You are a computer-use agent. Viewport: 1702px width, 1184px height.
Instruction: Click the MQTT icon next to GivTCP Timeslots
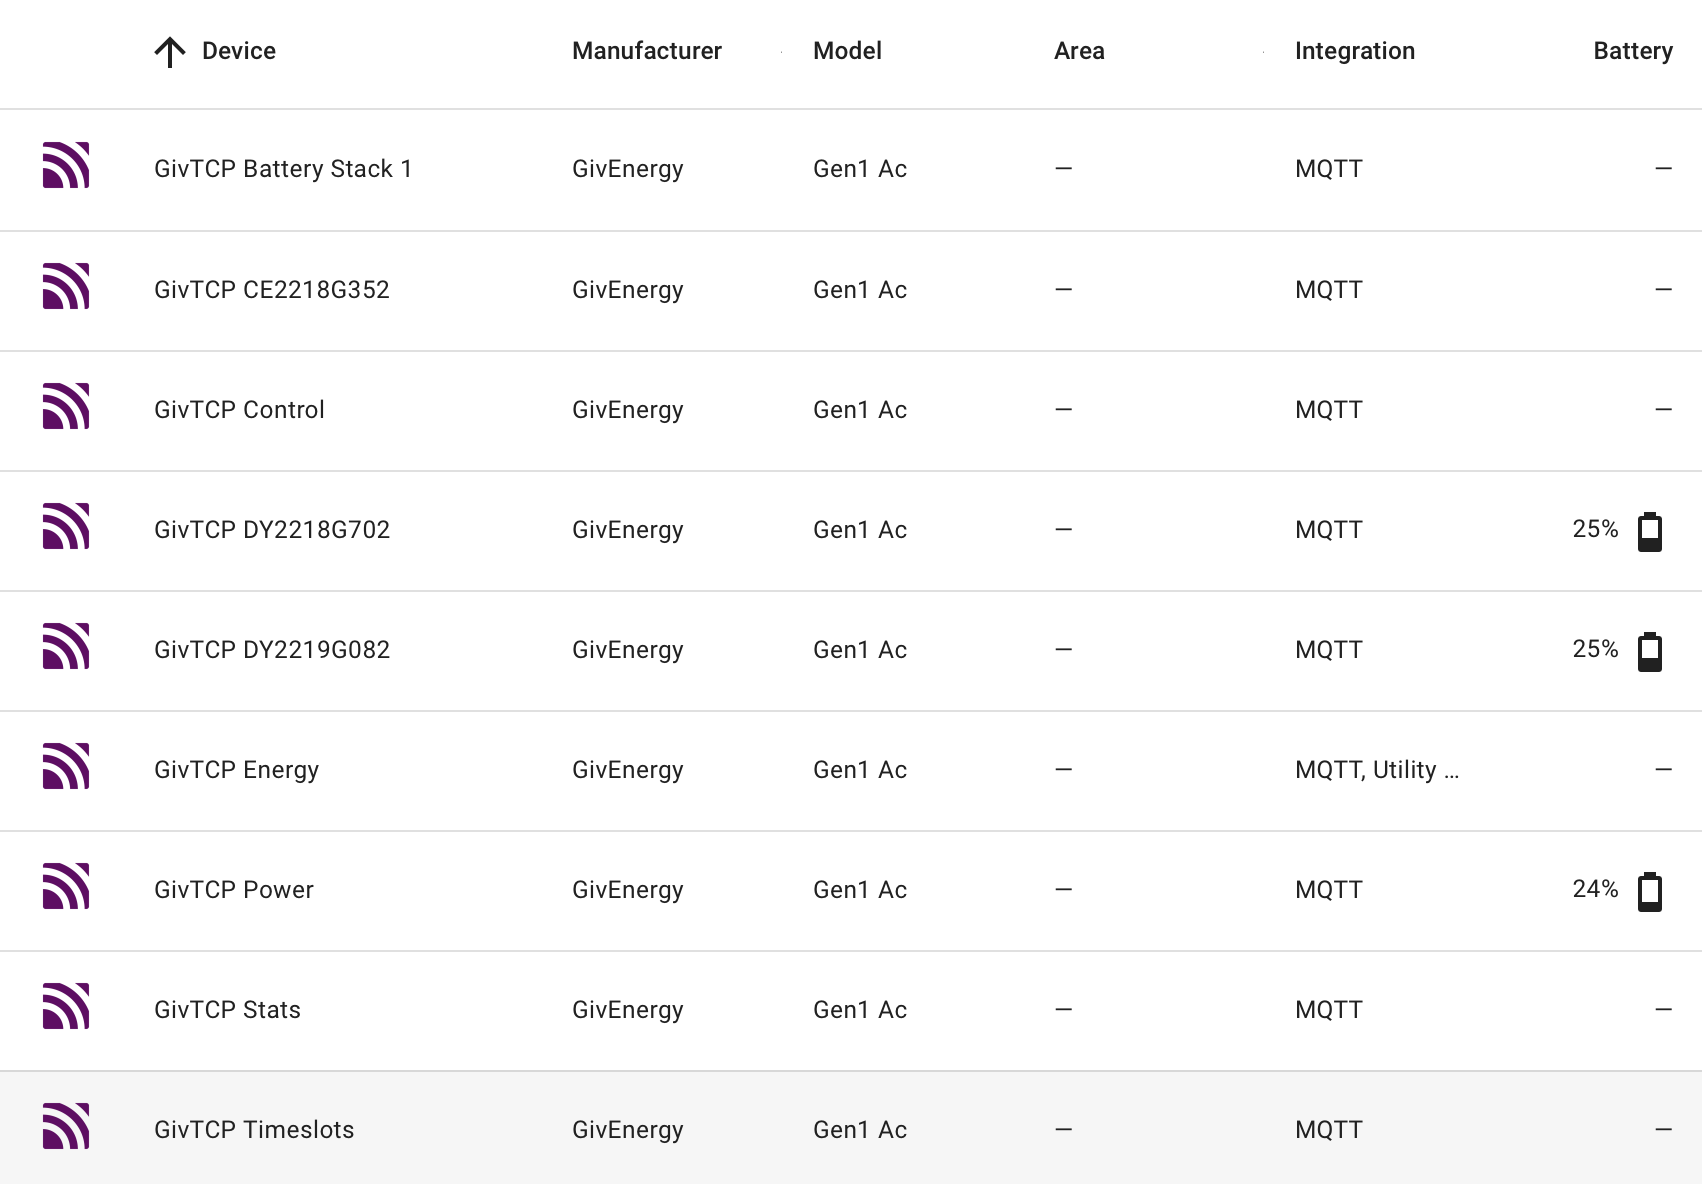66,1126
